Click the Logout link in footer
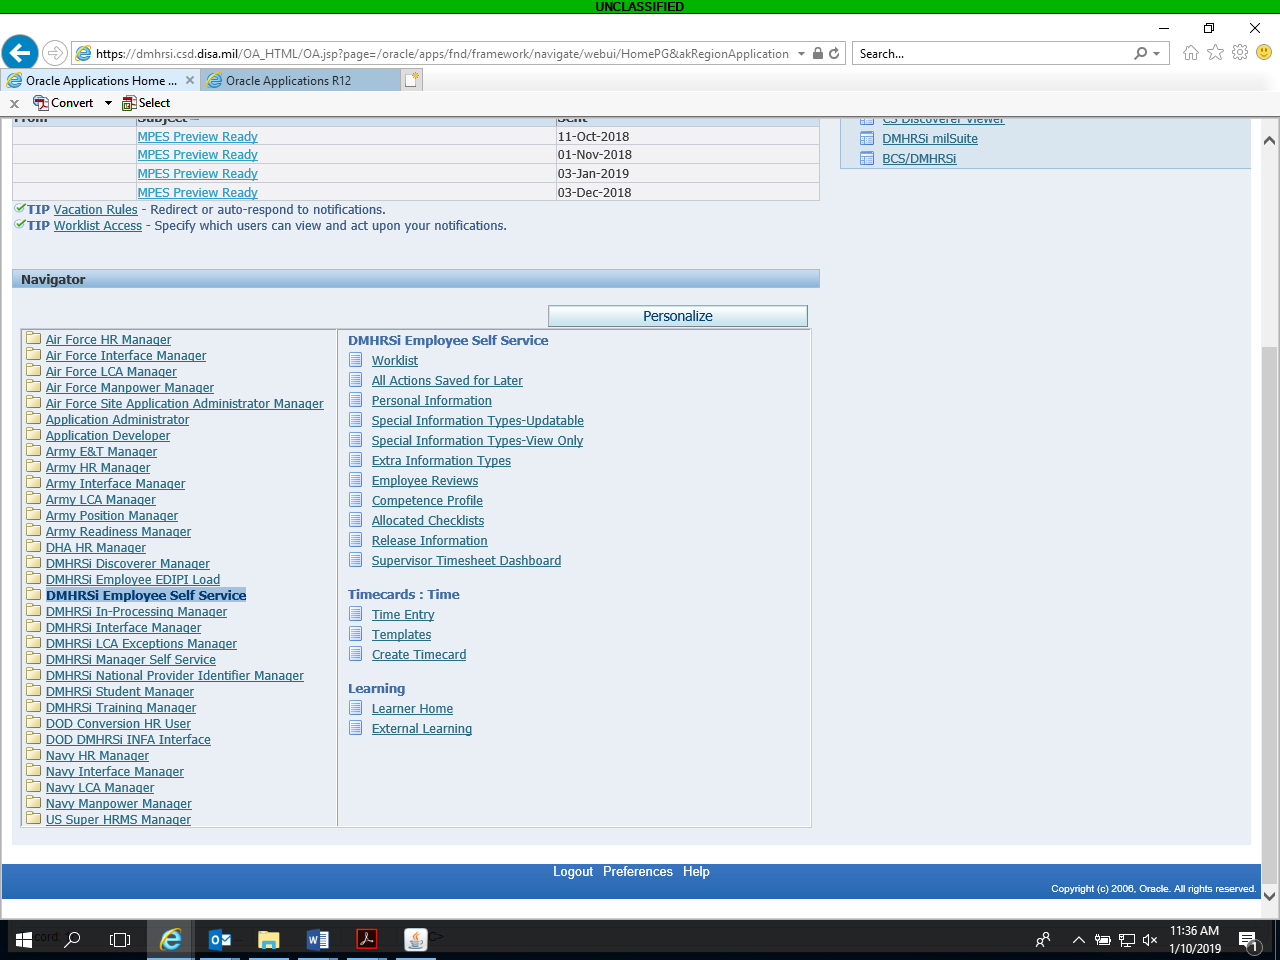Viewport: 1280px width, 960px height. [x=573, y=872]
